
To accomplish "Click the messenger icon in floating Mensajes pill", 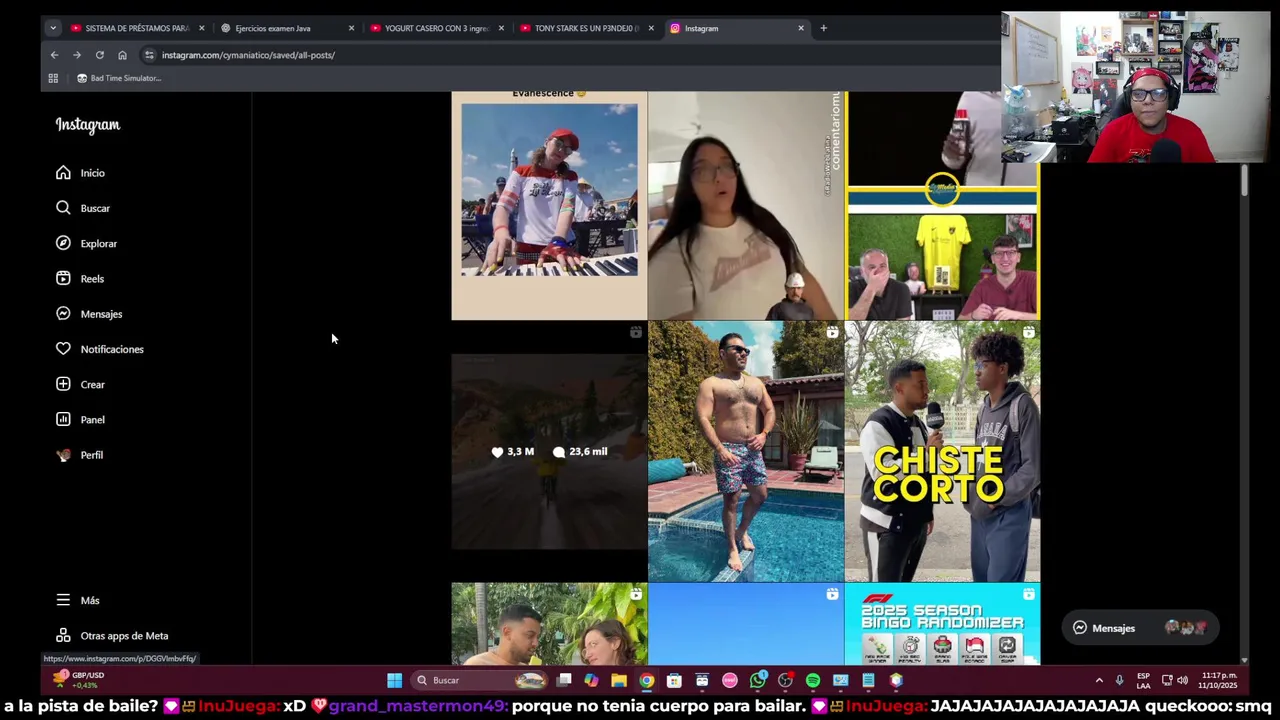I will (1080, 628).
